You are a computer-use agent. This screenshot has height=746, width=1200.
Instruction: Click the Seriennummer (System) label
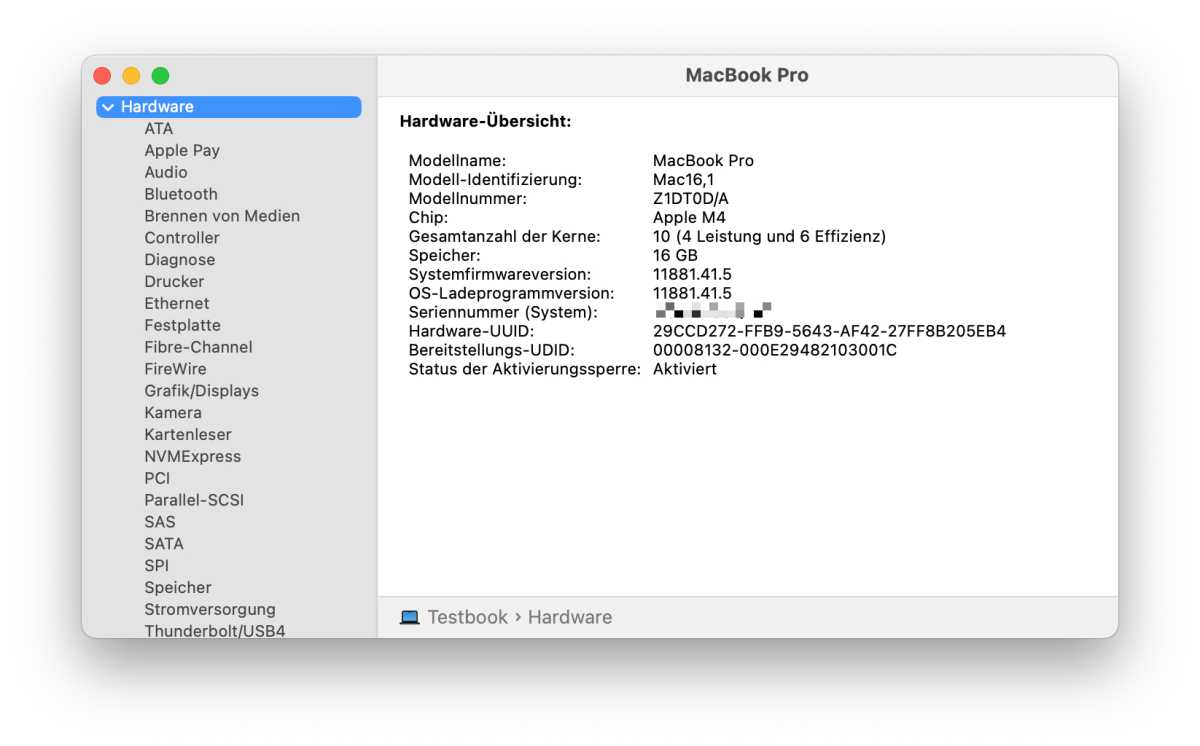point(503,312)
